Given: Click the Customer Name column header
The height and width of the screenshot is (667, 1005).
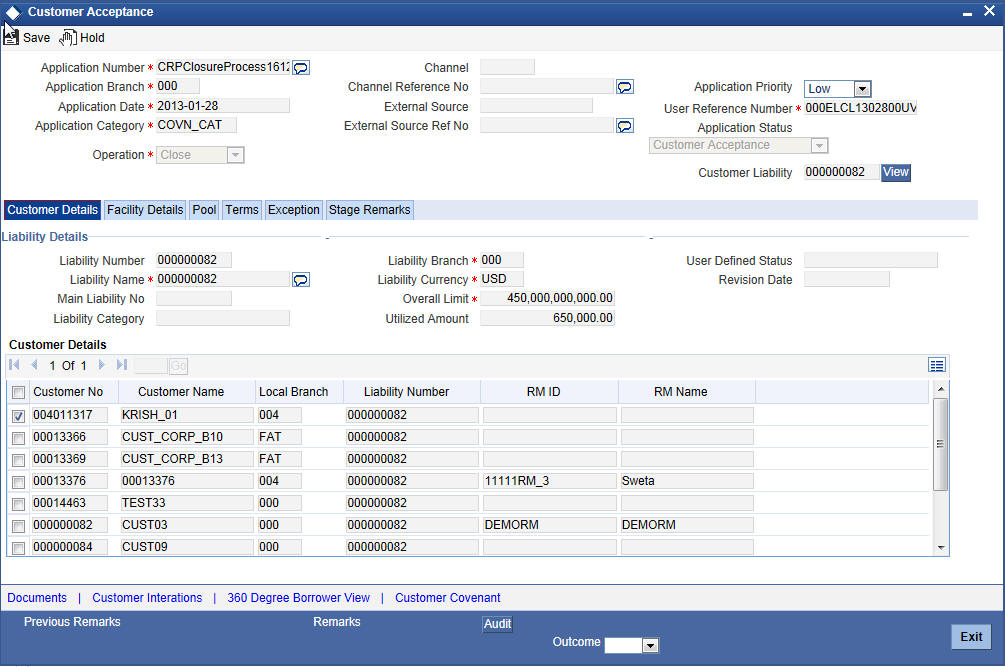Looking at the screenshot, I should [x=181, y=392].
